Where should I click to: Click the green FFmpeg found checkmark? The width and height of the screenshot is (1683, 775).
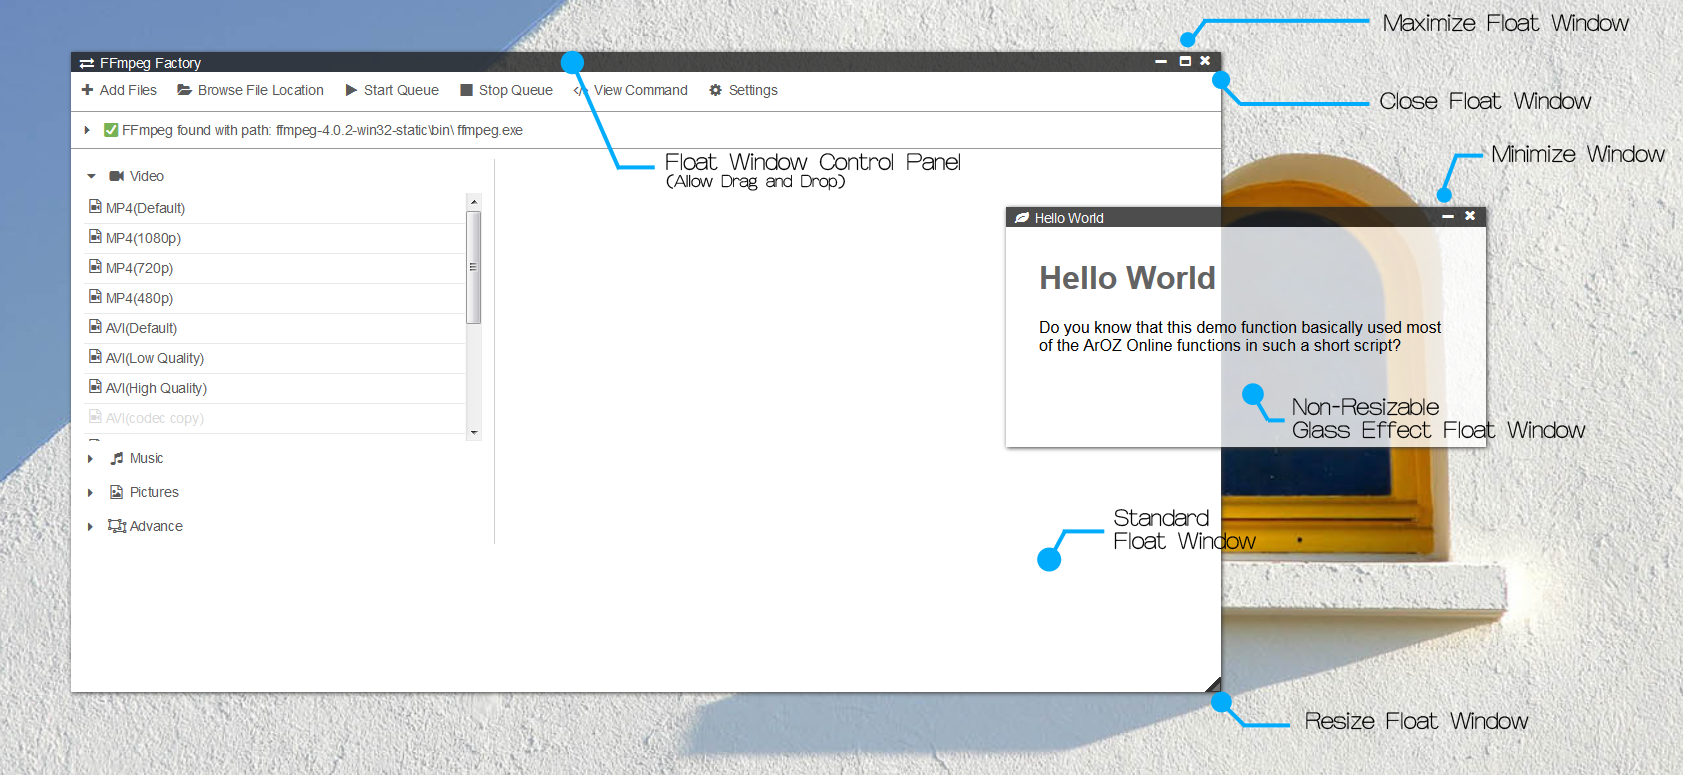(111, 130)
